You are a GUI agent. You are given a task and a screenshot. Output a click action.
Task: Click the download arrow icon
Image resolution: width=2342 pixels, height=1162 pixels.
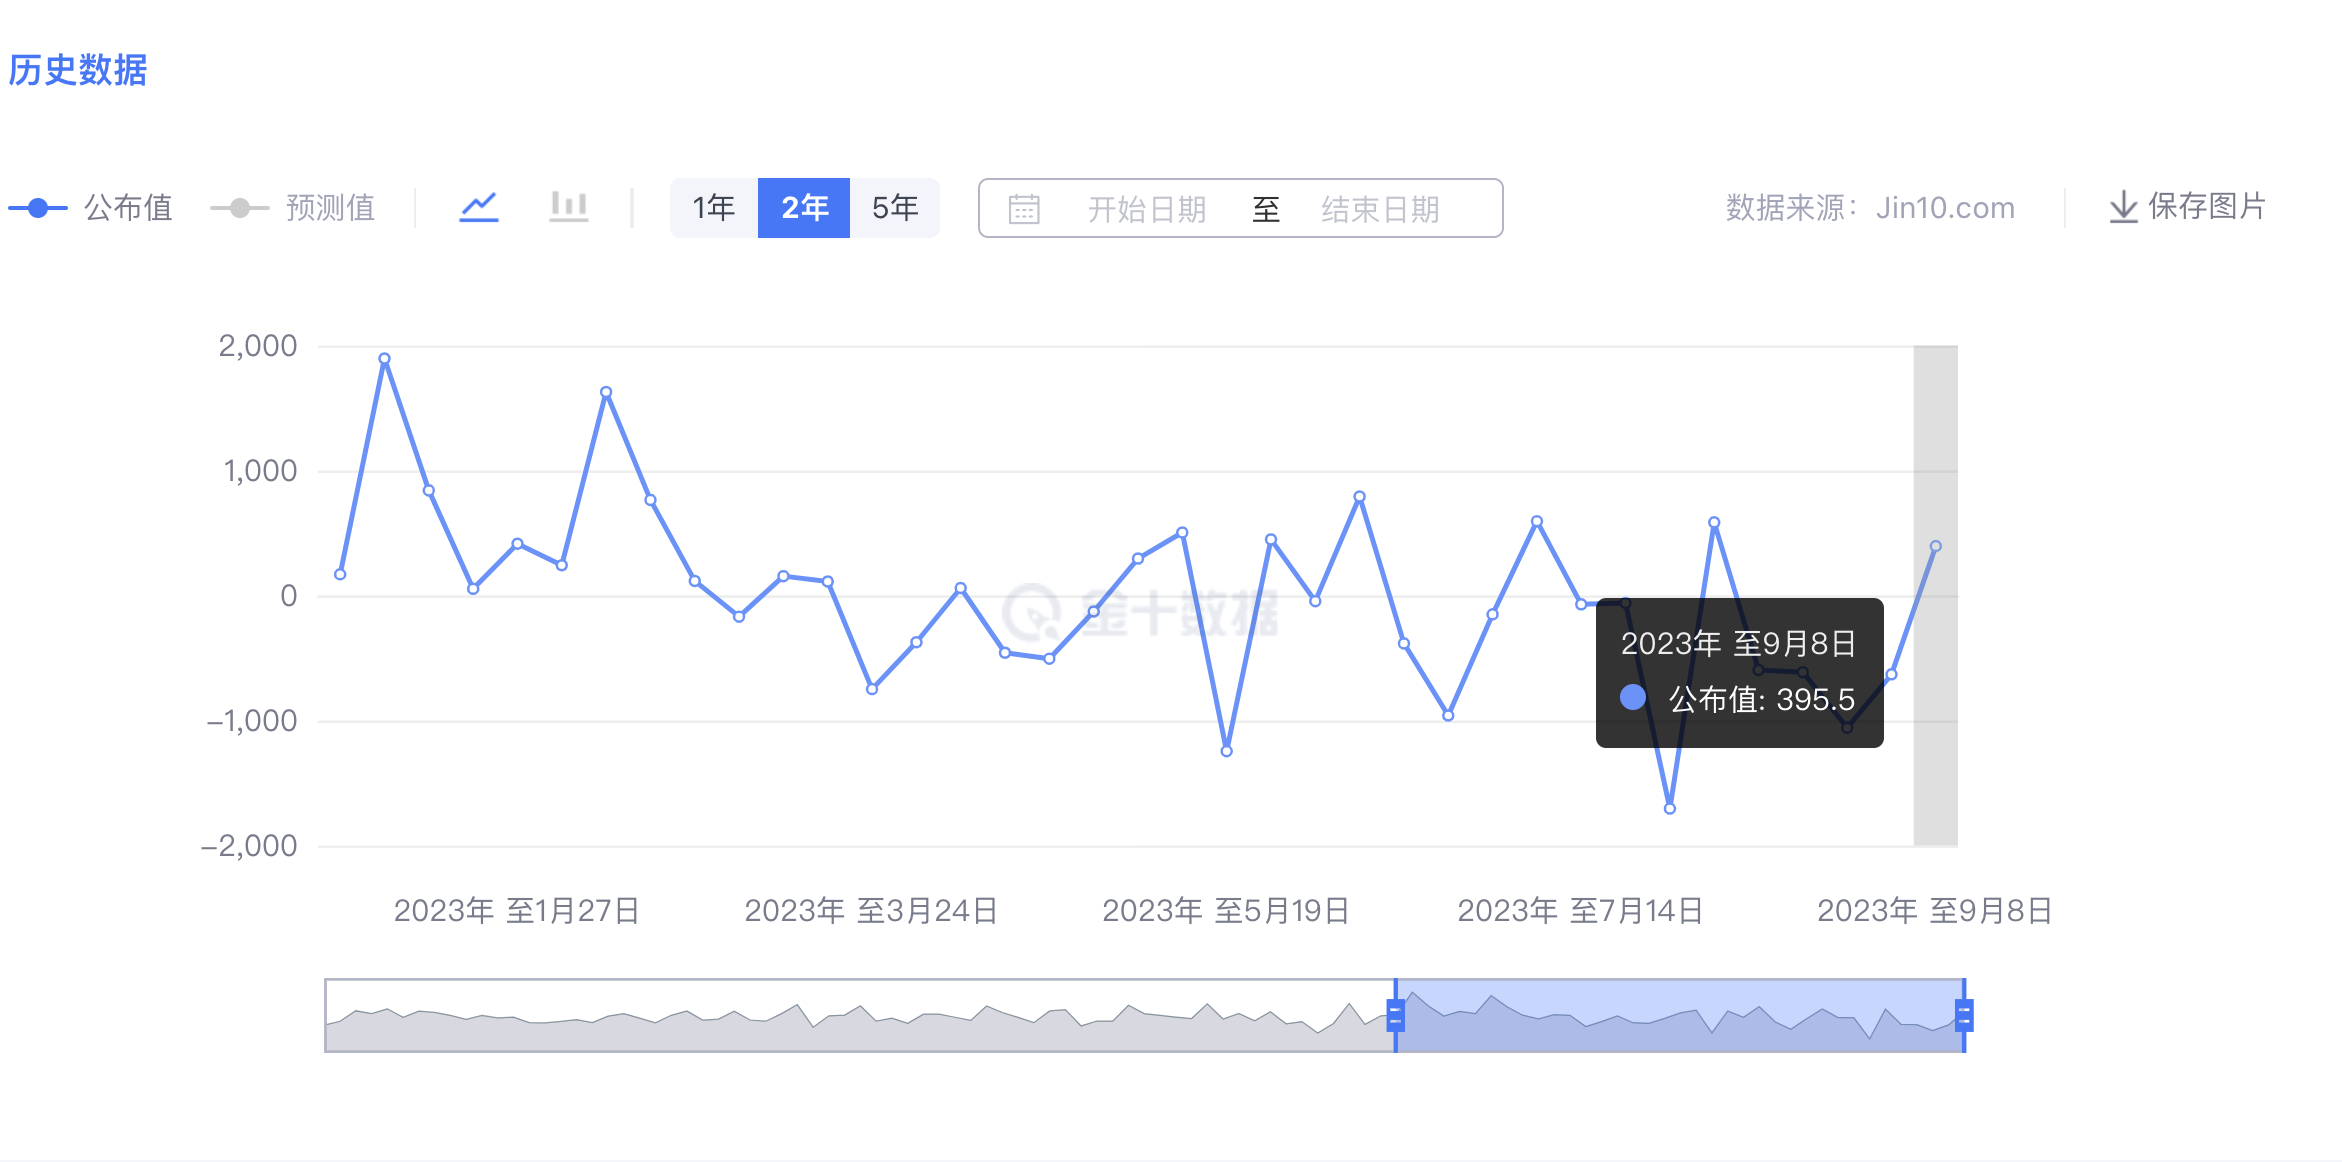coord(2122,207)
